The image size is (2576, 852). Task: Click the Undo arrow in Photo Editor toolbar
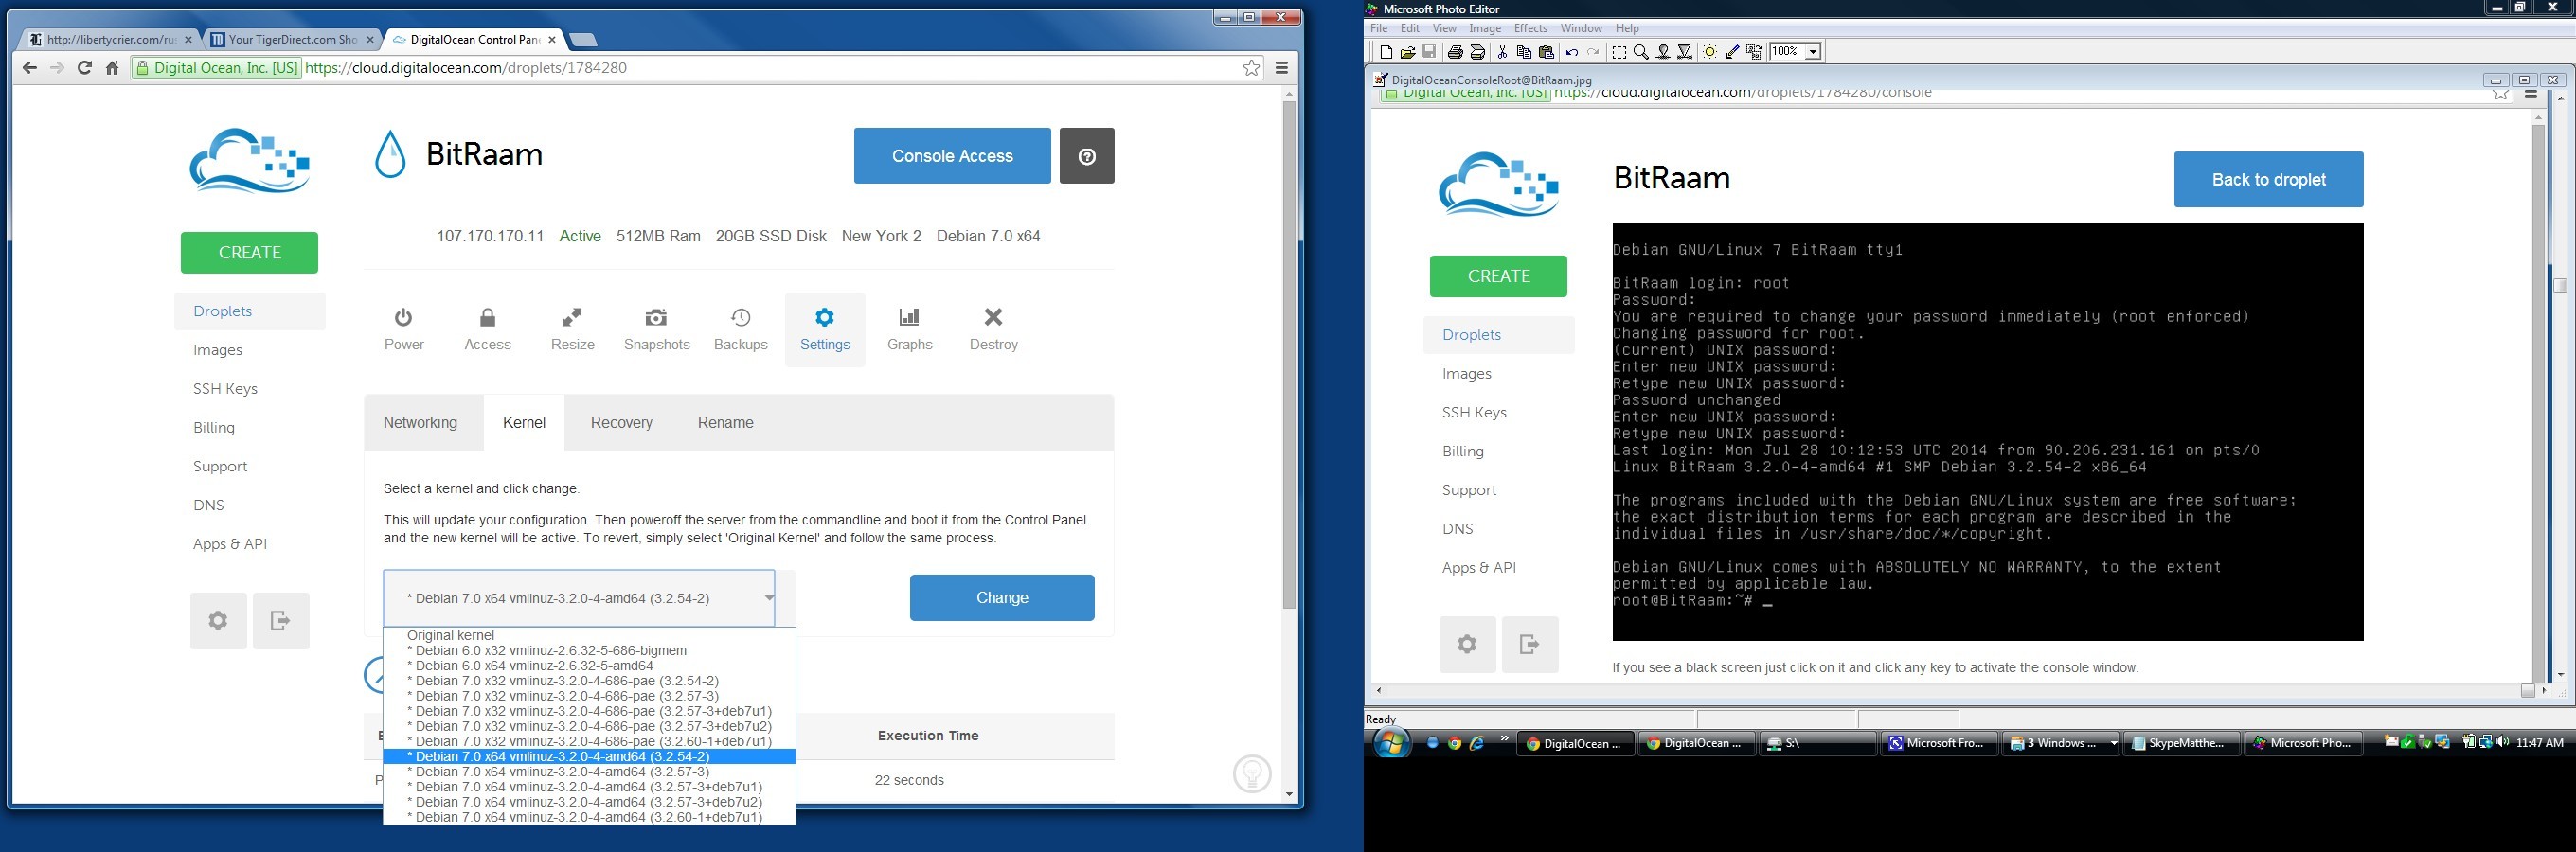tap(1572, 52)
